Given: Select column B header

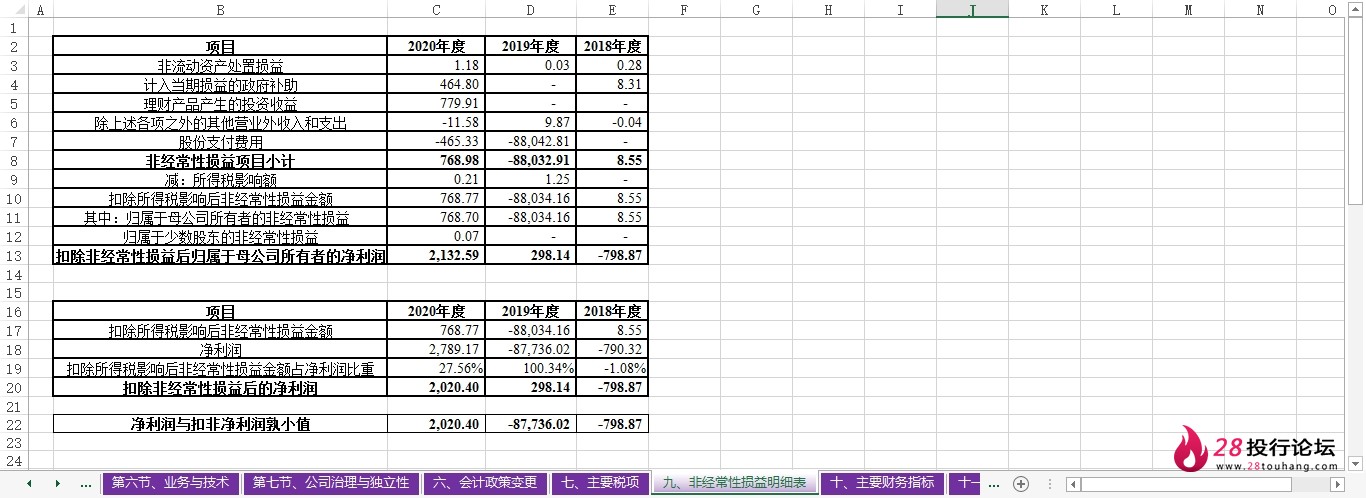Looking at the screenshot, I should [x=220, y=9].
